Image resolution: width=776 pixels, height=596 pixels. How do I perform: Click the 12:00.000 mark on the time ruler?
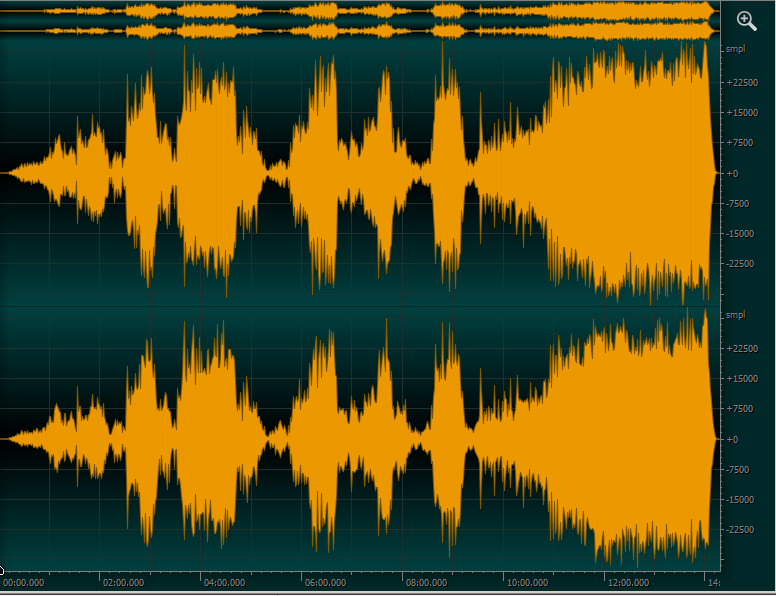point(629,583)
